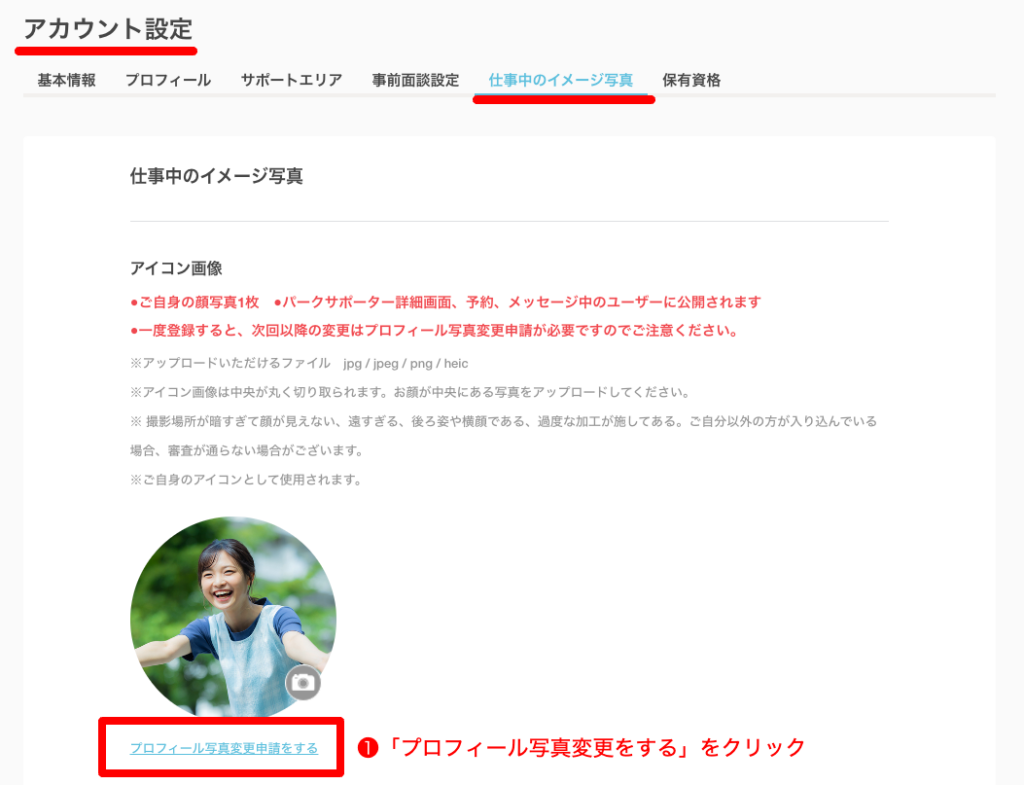Switch to the プロフィール tab
The height and width of the screenshot is (785, 1024).
point(168,80)
